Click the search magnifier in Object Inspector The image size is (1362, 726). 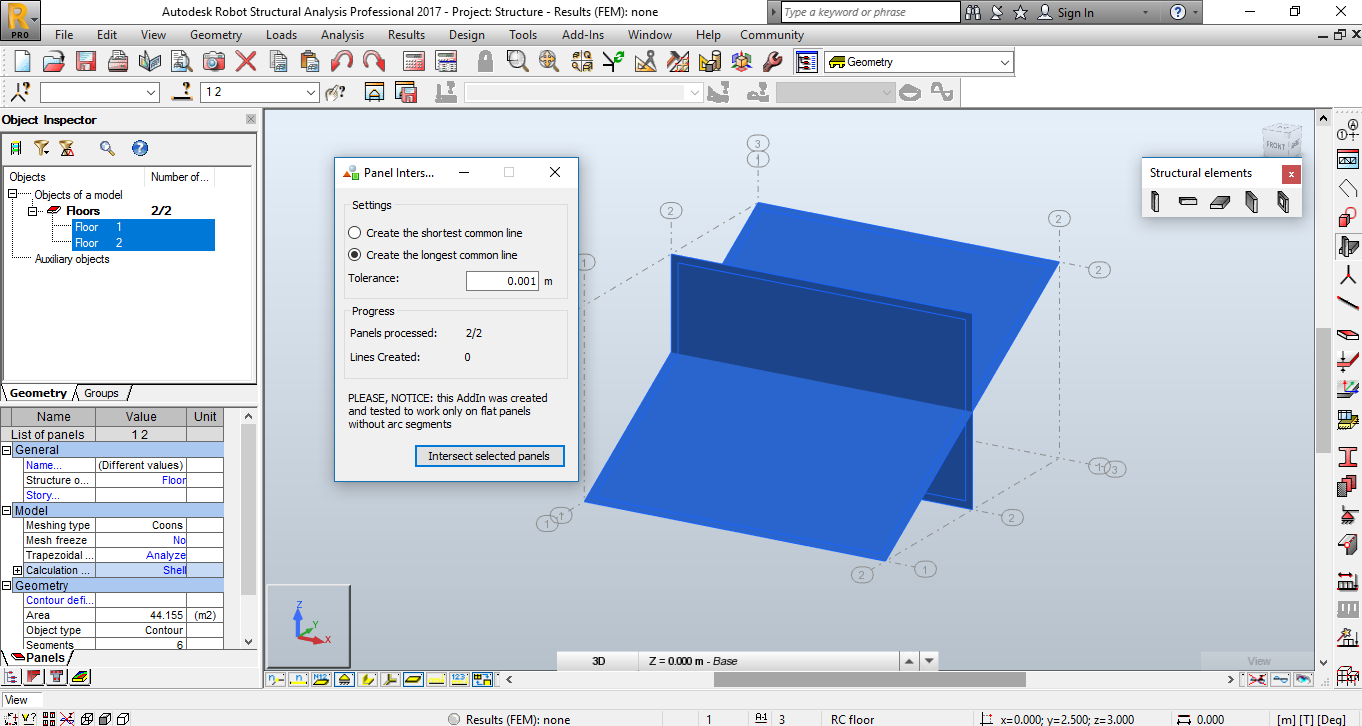[x=104, y=148]
